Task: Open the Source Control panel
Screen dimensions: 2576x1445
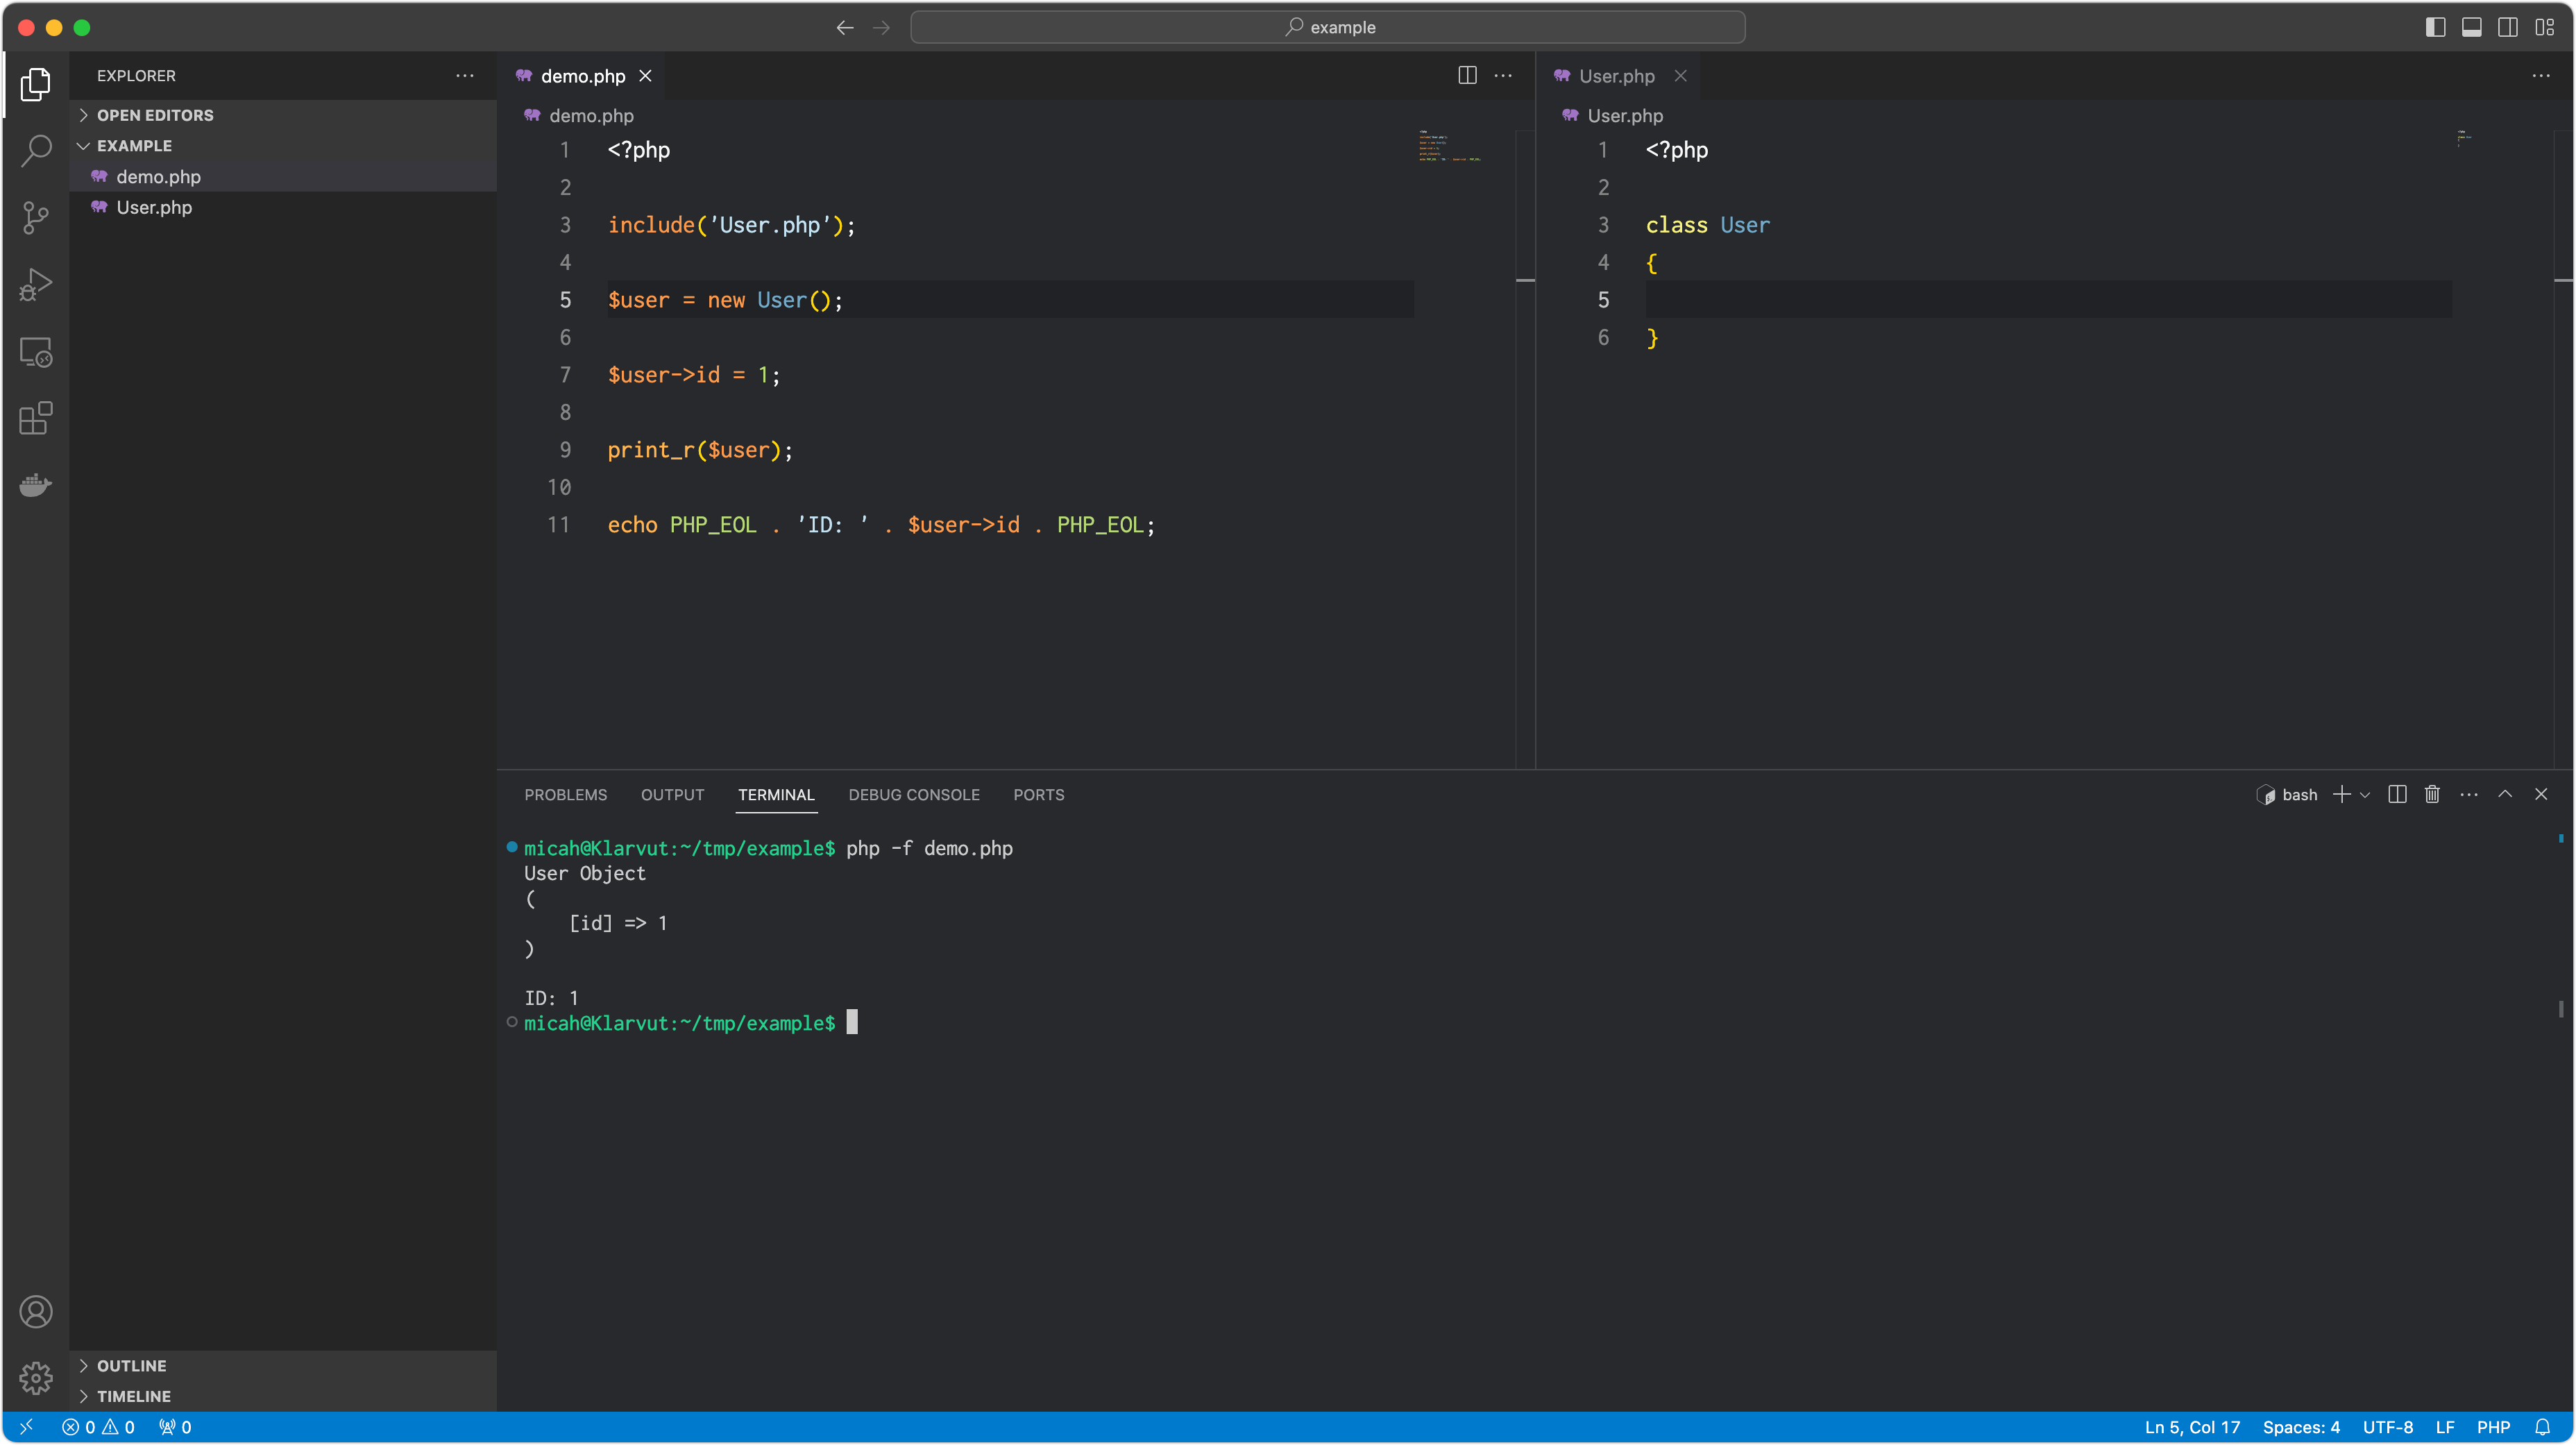Action: coord(36,218)
